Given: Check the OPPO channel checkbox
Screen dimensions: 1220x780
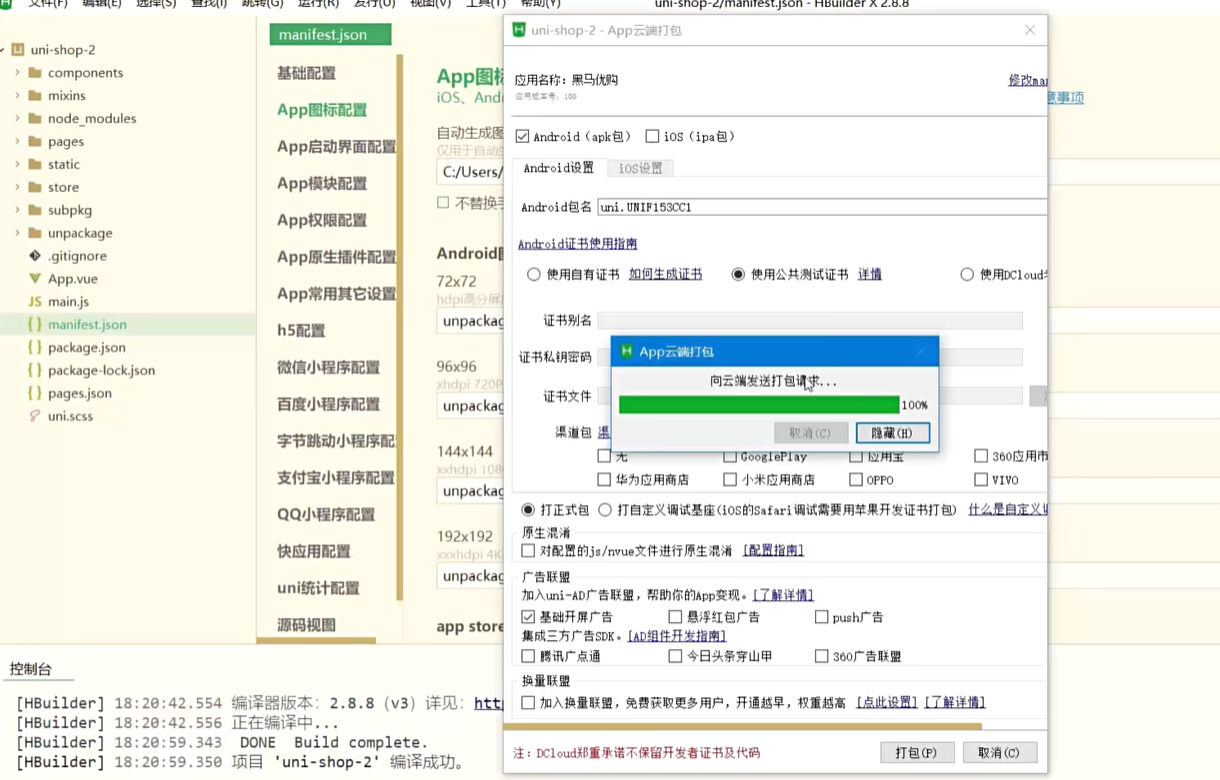Looking at the screenshot, I should [855, 480].
